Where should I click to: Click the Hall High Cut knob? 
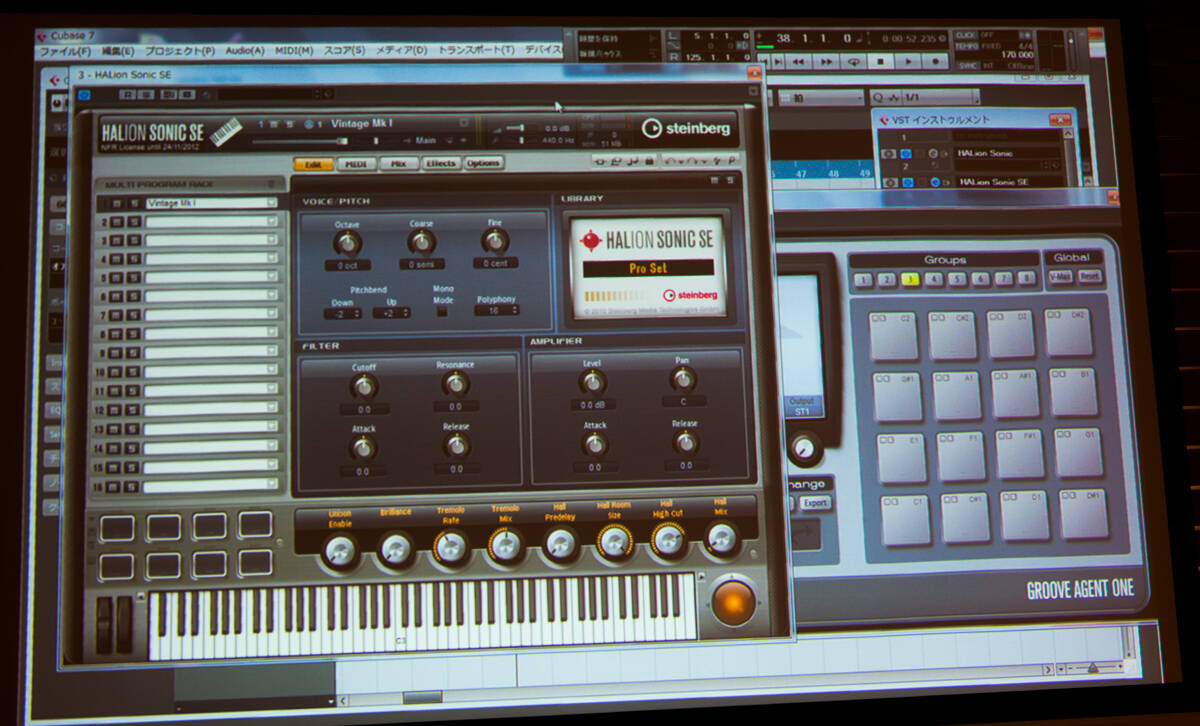(x=667, y=540)
